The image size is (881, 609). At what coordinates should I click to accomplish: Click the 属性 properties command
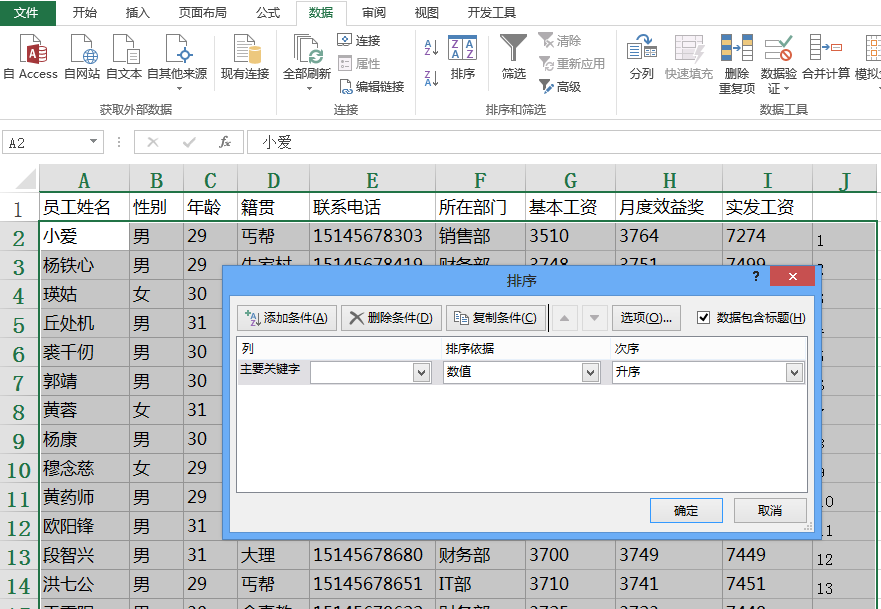click(359, 63)
